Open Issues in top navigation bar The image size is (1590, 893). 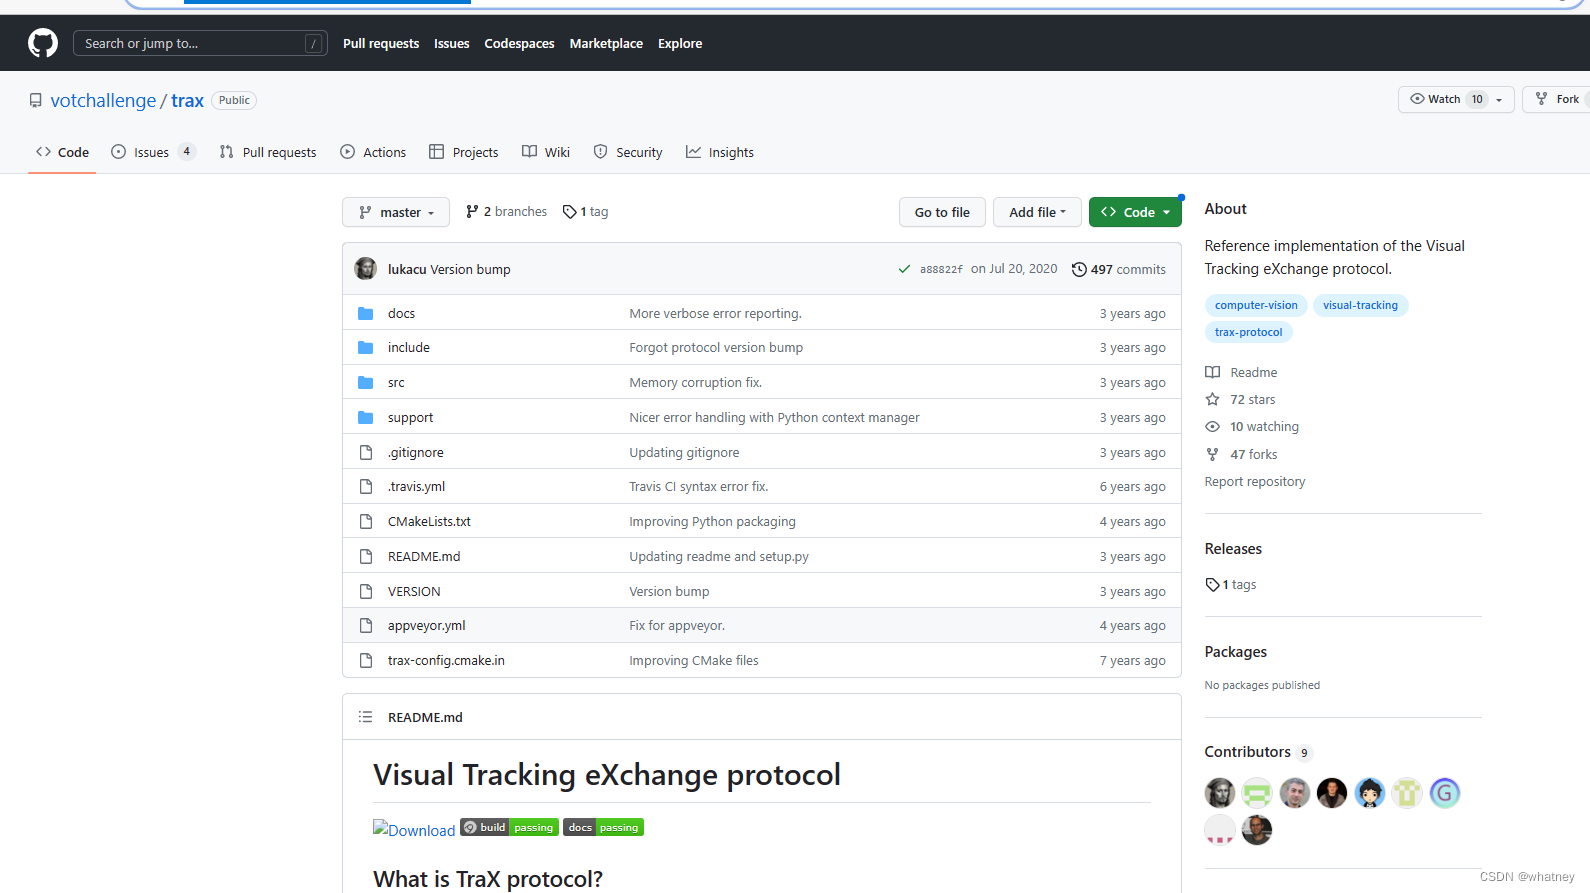pos(452,43)
